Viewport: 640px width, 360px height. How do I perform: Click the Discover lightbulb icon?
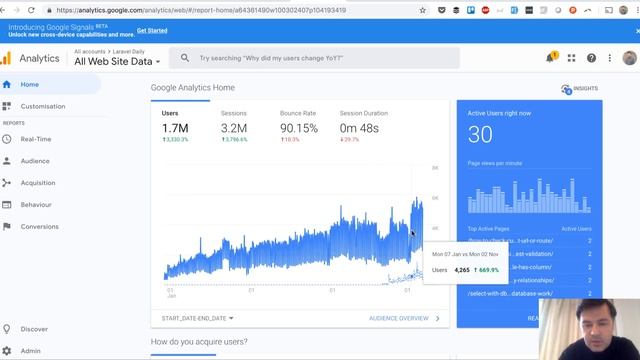coord(7,329)
